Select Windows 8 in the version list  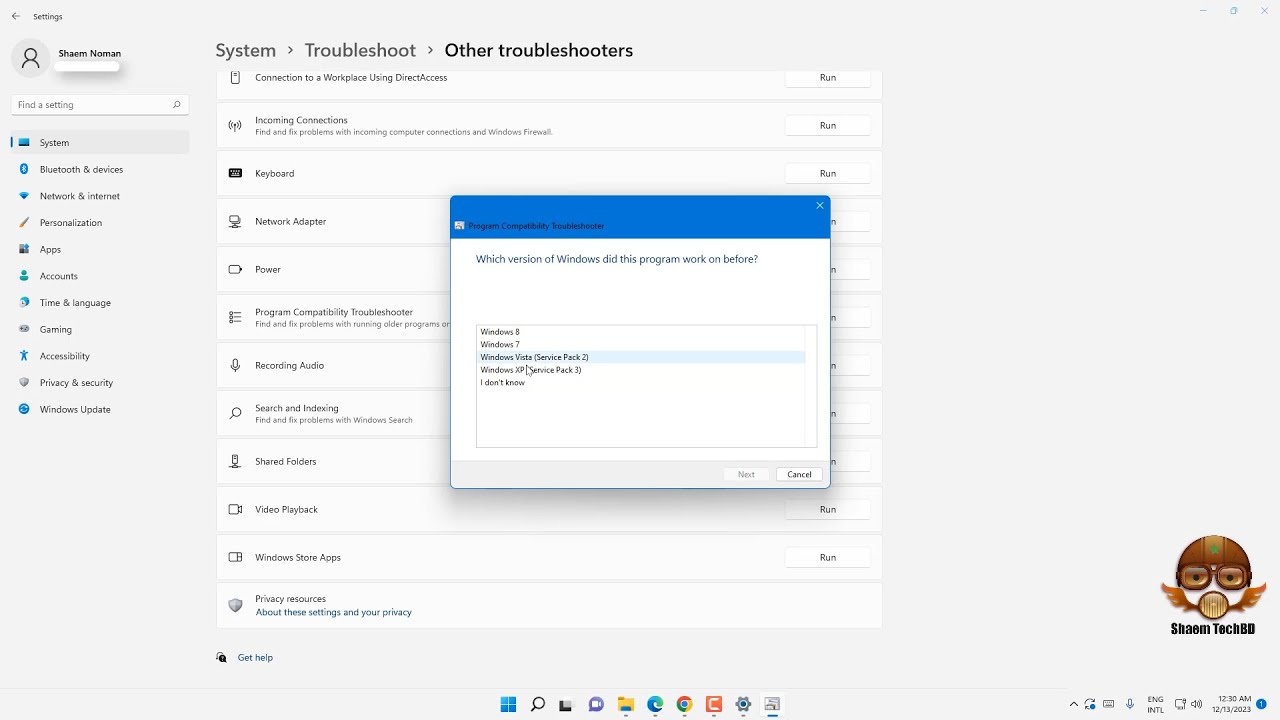[641, 332]
